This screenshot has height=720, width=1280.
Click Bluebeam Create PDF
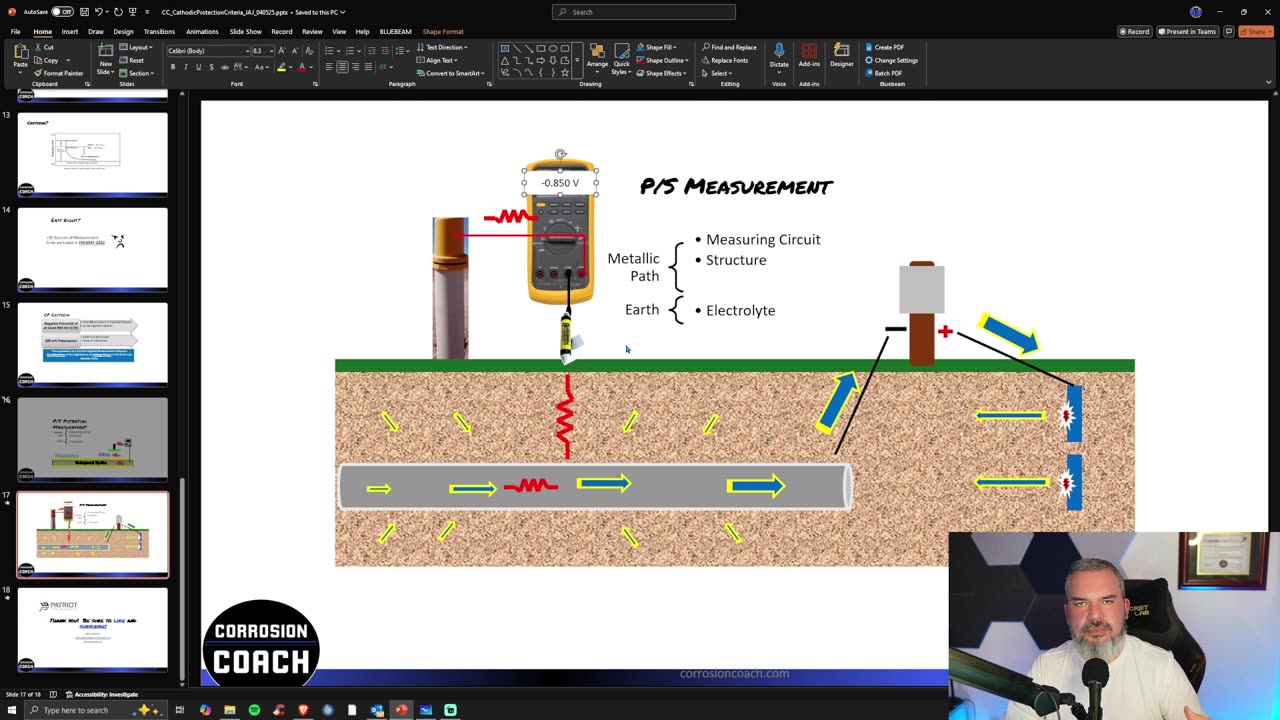[x=885, y=47]
